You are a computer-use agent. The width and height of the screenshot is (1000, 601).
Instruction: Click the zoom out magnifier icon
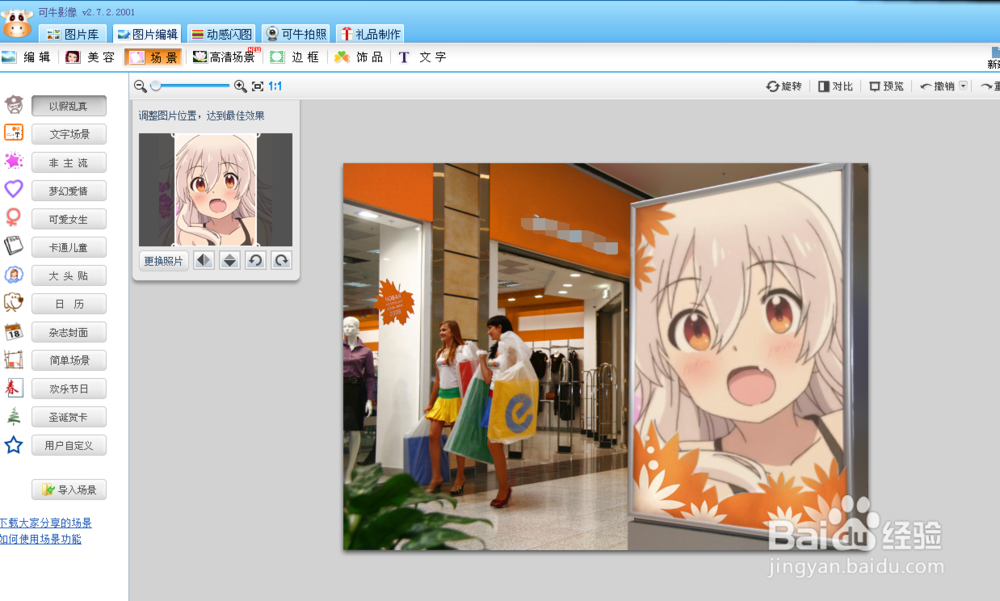(140, 86)
